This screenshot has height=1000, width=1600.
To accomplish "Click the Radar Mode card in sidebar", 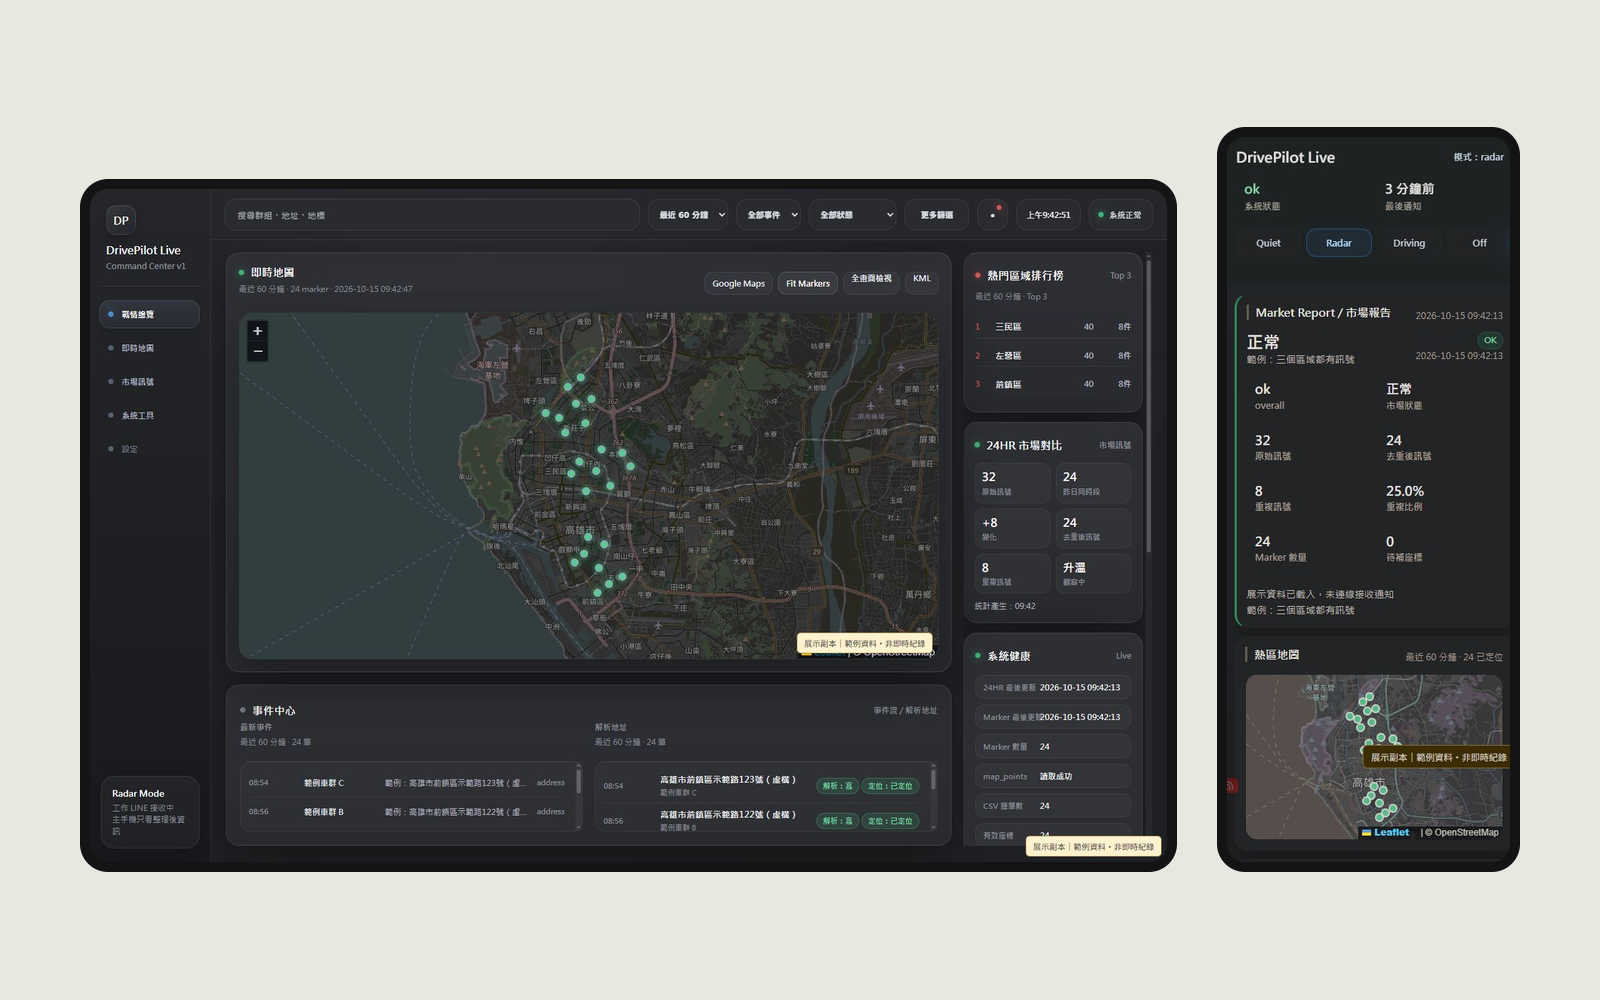I will [150, 812].
